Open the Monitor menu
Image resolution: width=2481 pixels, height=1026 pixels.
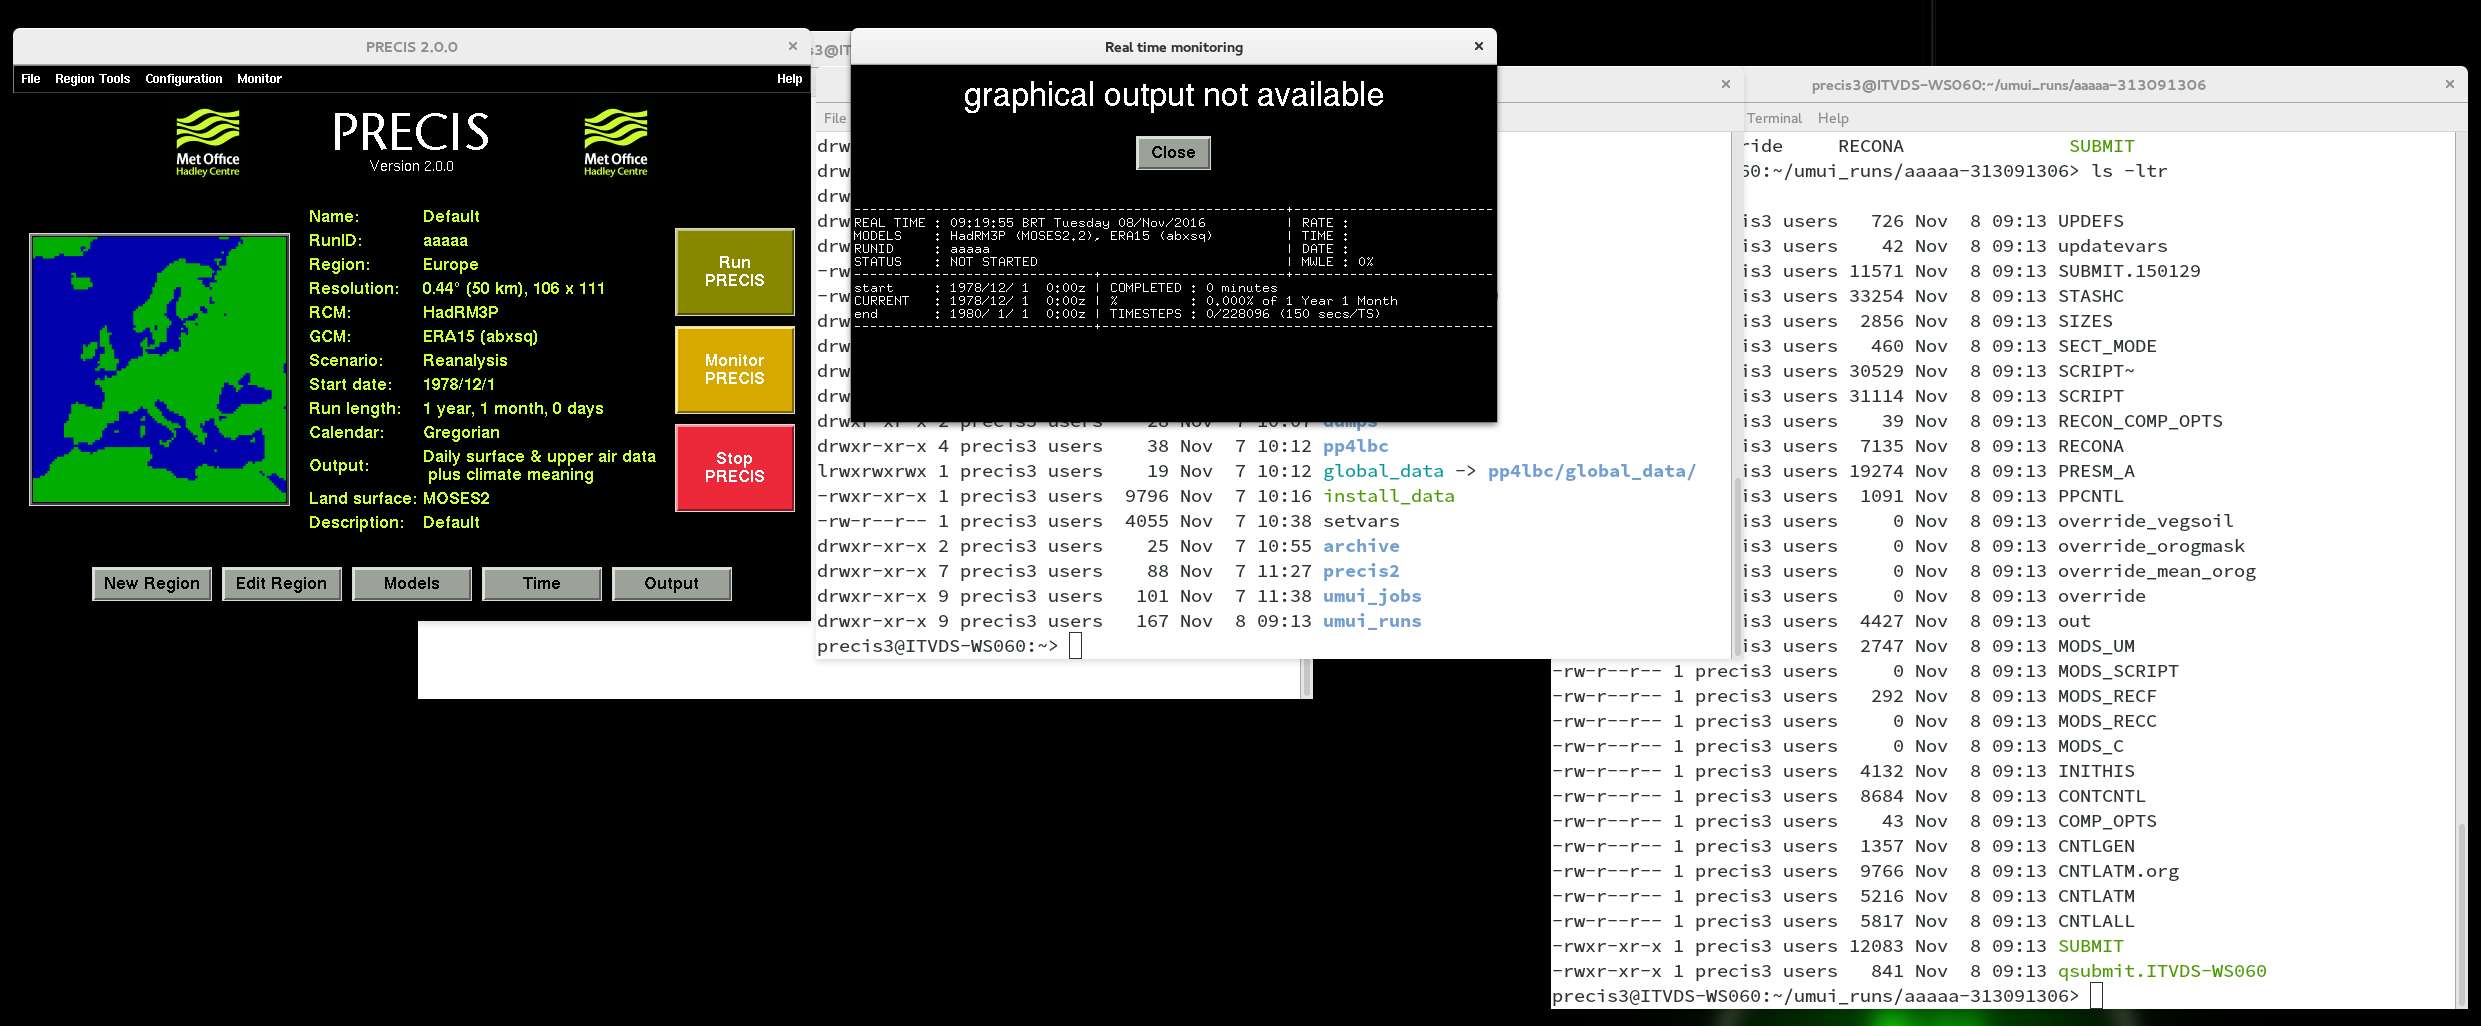pos(259,79)
